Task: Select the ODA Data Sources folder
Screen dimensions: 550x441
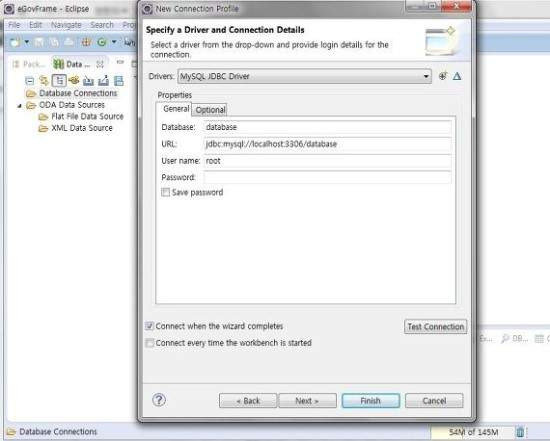Action: tap(72, 105)
